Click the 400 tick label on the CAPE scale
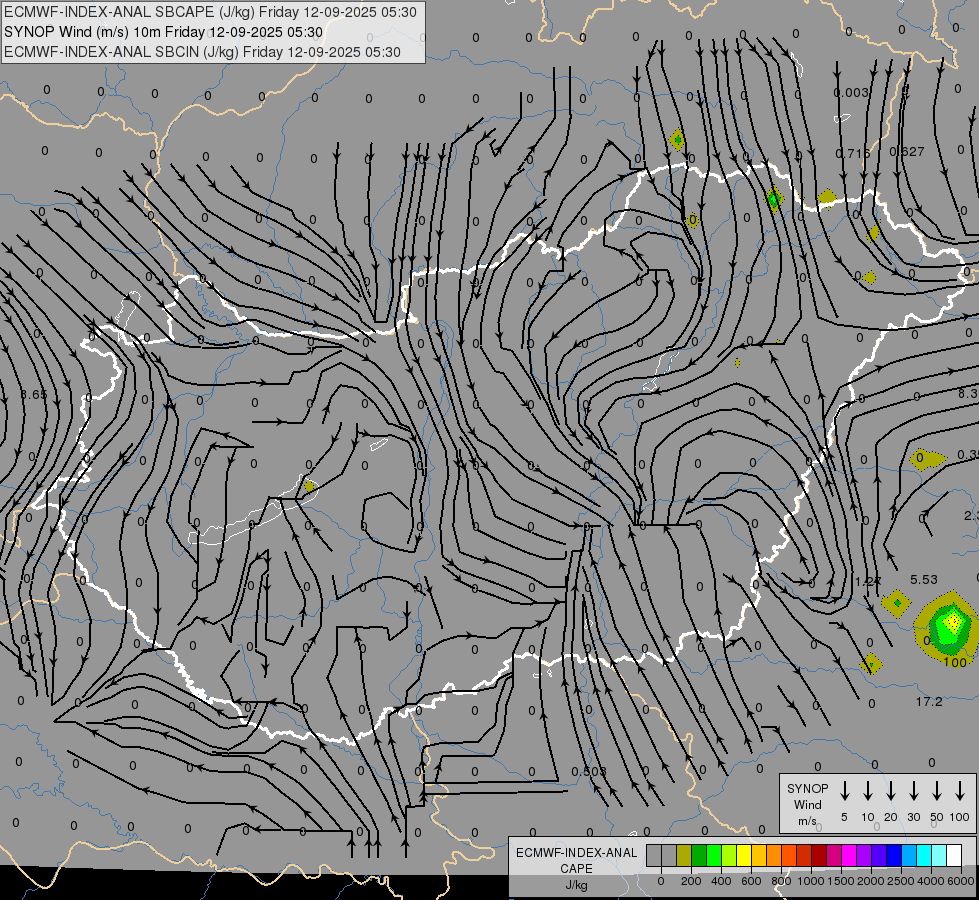This screenshot has height=900, width=979. click(x=721, y=881)
